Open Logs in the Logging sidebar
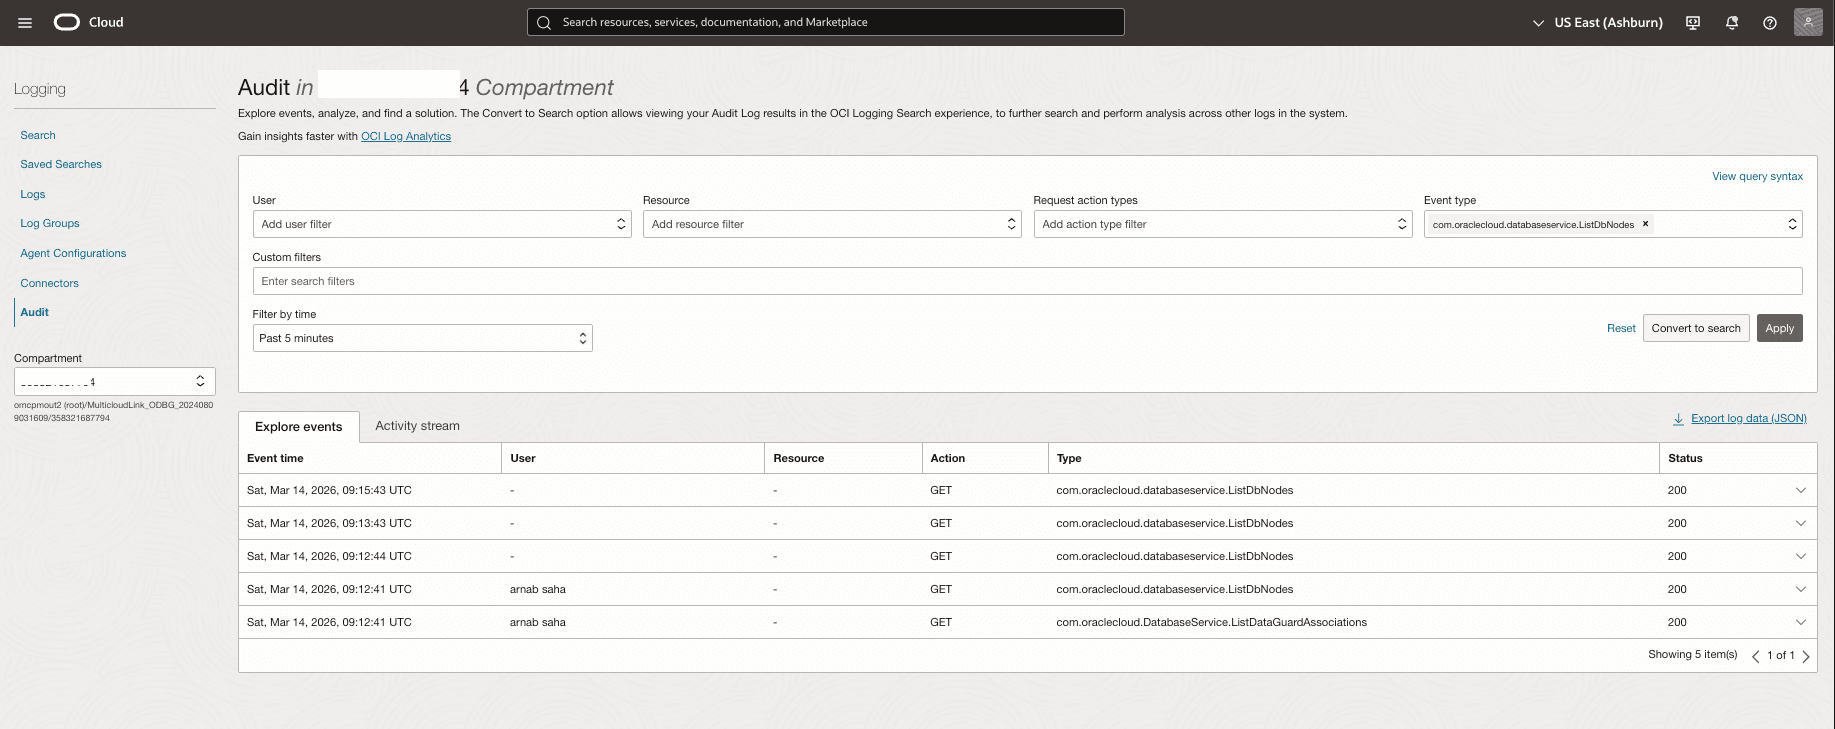The height and width of the screenshot is (729, 1835). click(33, 194)
